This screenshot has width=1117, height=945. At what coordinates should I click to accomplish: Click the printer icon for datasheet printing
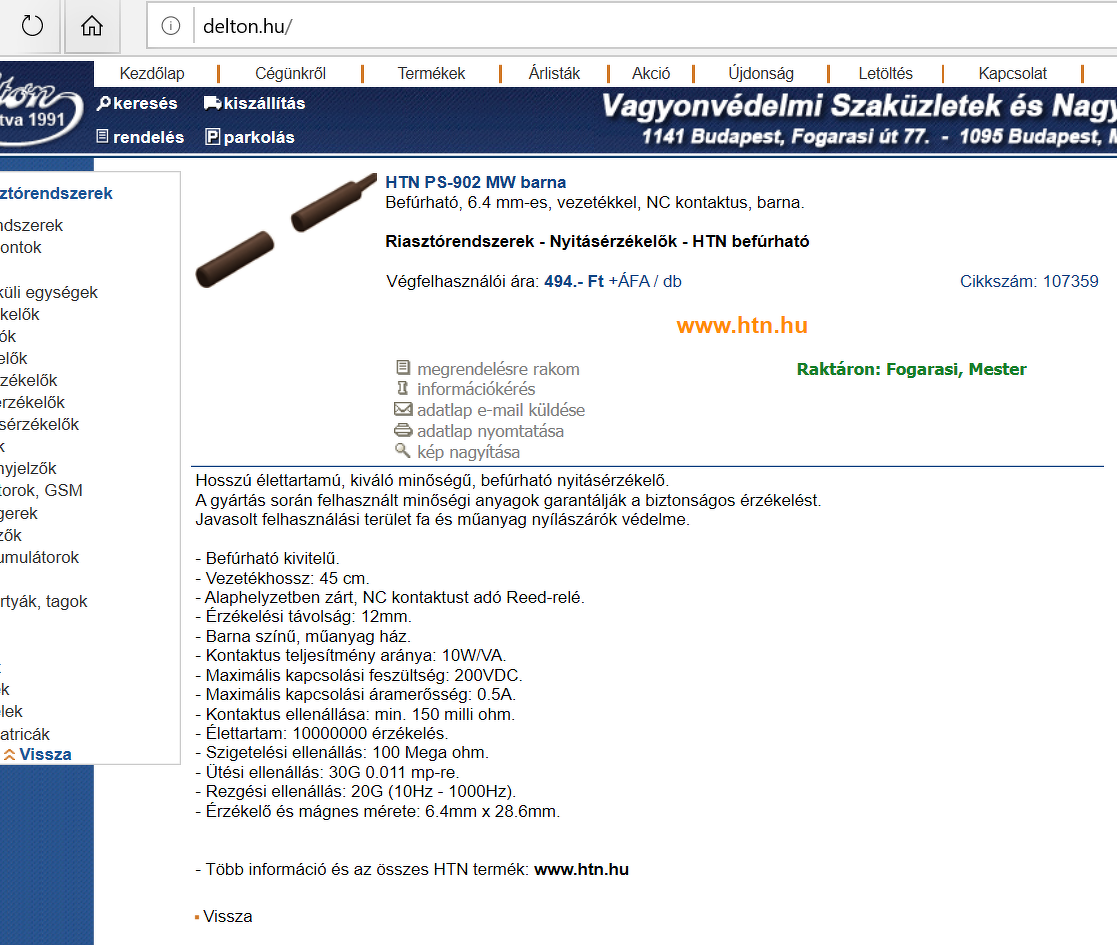coord(403,430)
